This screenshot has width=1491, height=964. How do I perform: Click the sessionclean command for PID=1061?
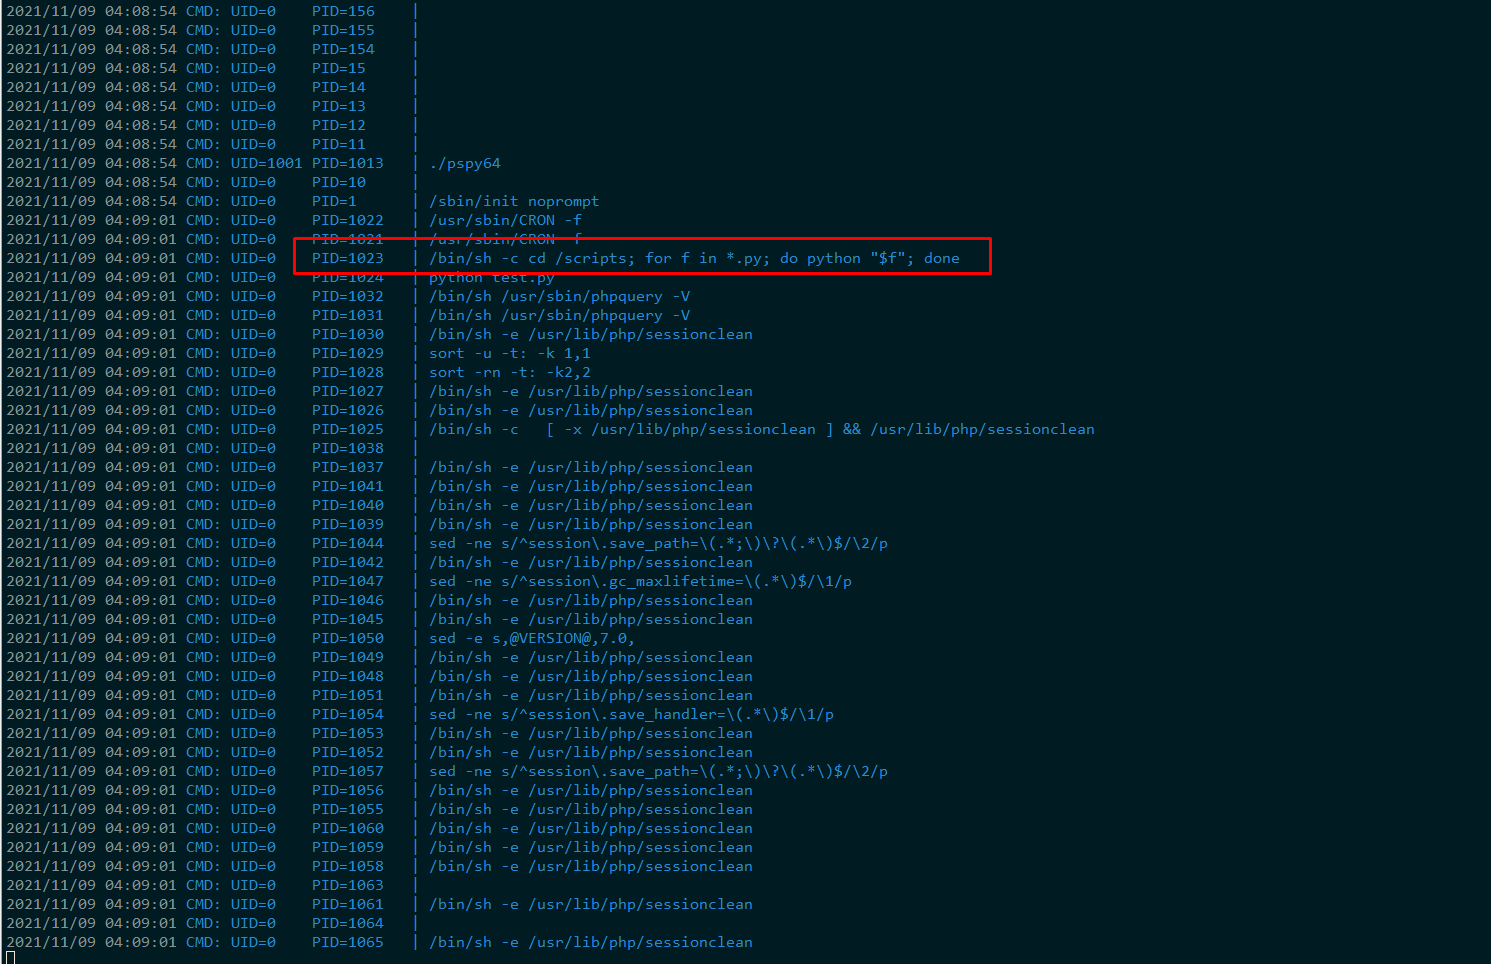[590, 904]
